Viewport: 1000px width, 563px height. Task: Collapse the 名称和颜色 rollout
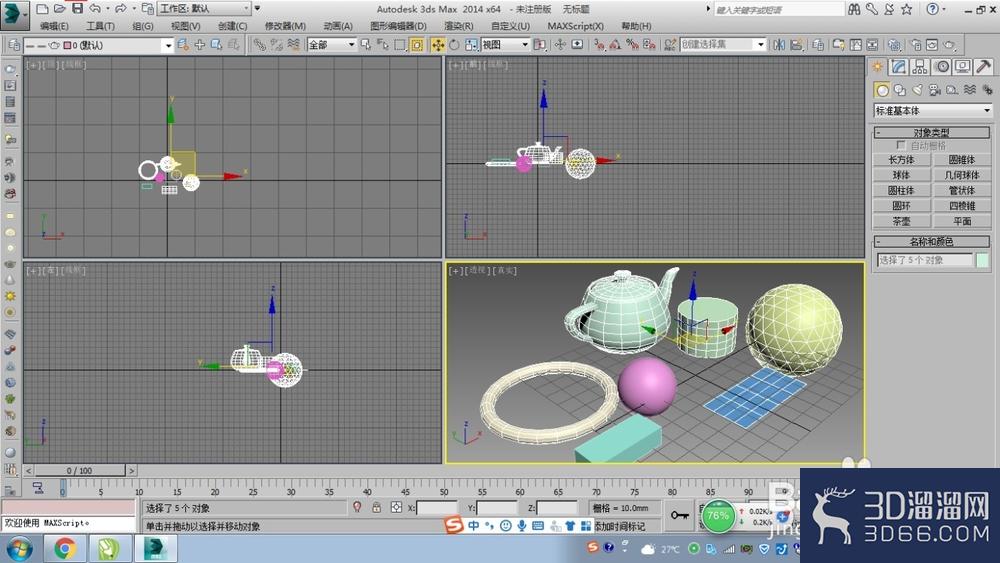[932, 242]
